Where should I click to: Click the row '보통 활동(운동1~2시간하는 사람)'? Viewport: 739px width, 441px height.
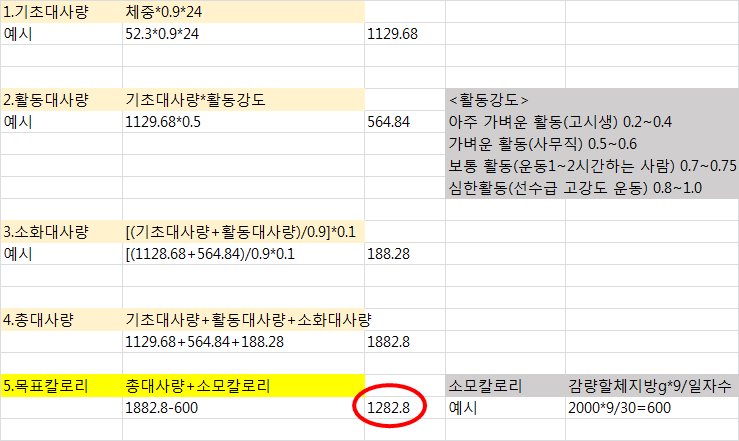click(592, 166)
